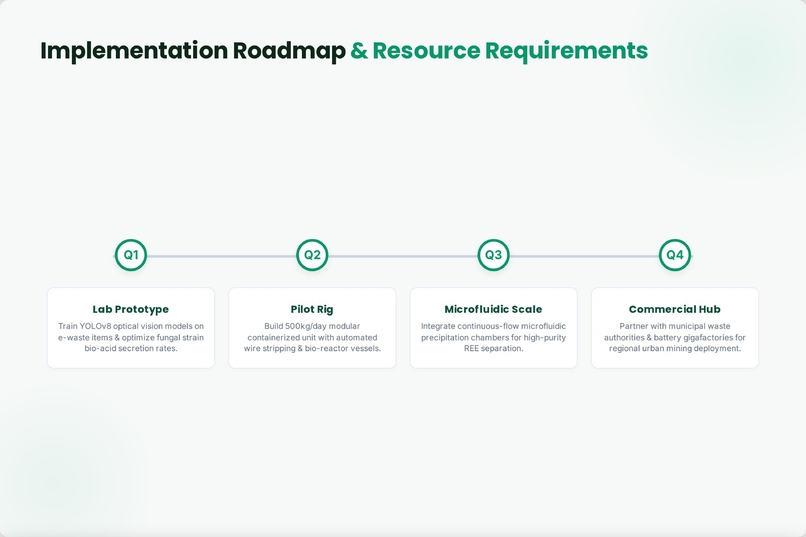Click the Q4 timeline marker
The height and width of the screenshot is (537, 806).
pyautogui.click(x=675, y=255)
